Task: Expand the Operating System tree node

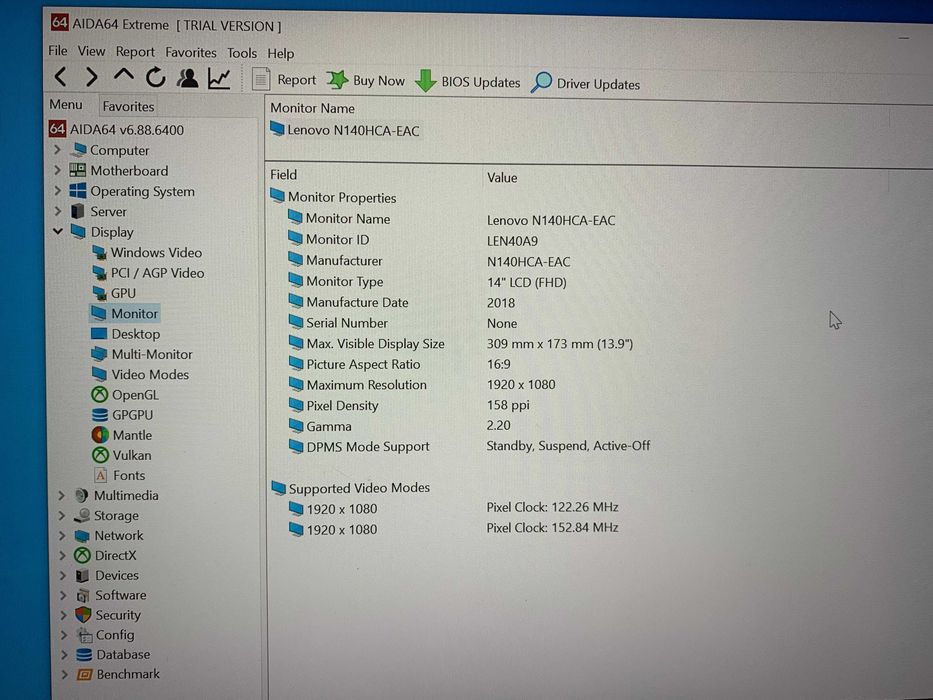Action: pyautogui.click(x=58, y=190)
